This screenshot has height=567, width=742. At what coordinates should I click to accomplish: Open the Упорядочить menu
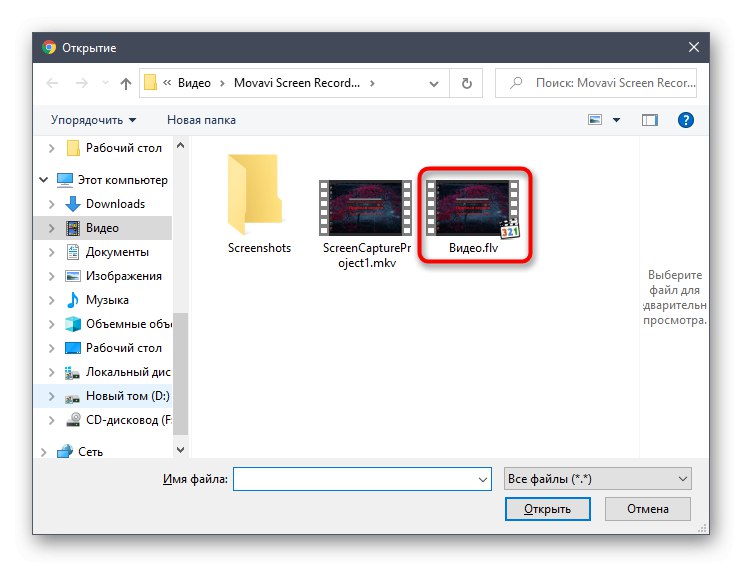[x=93, y=120]
